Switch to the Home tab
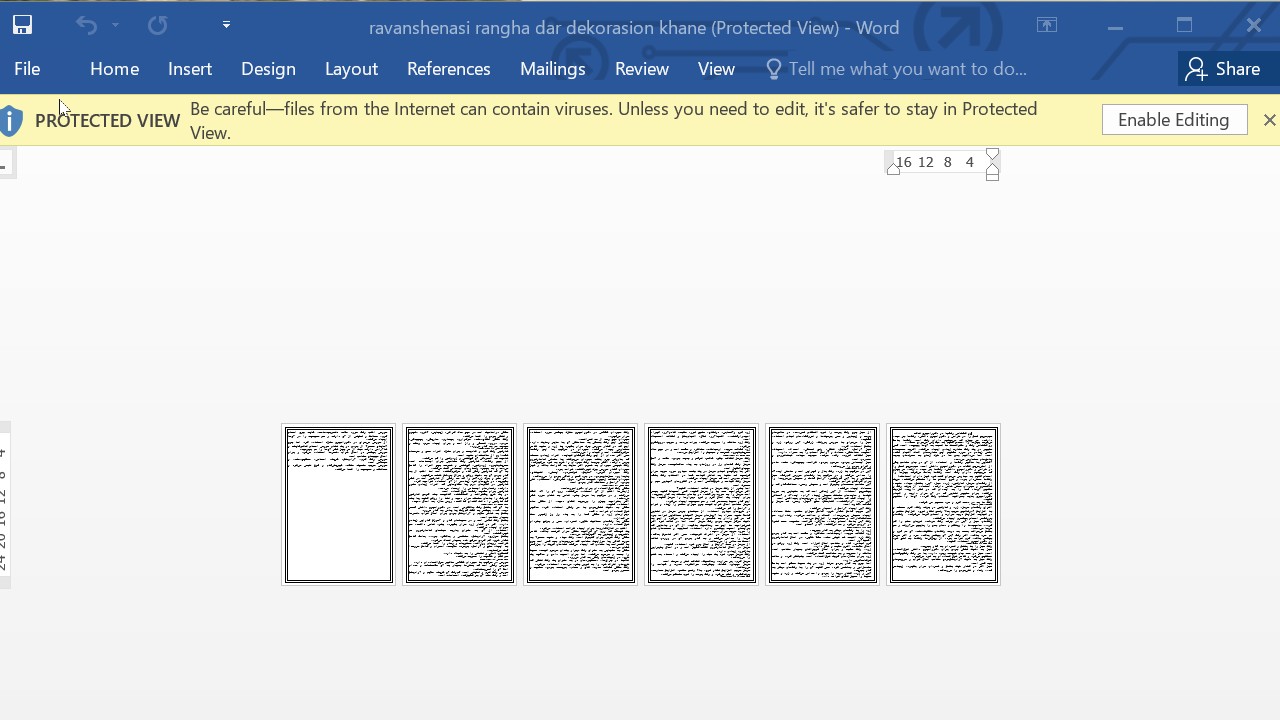 point(114,69)
